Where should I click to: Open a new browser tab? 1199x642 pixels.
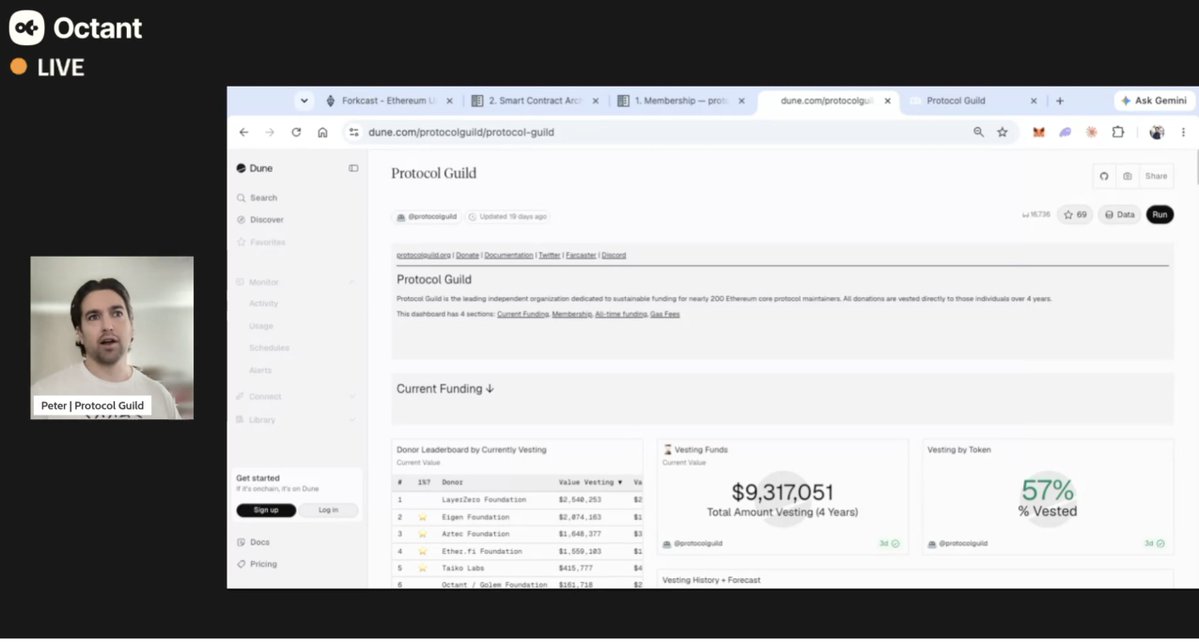click(1060, 101)
